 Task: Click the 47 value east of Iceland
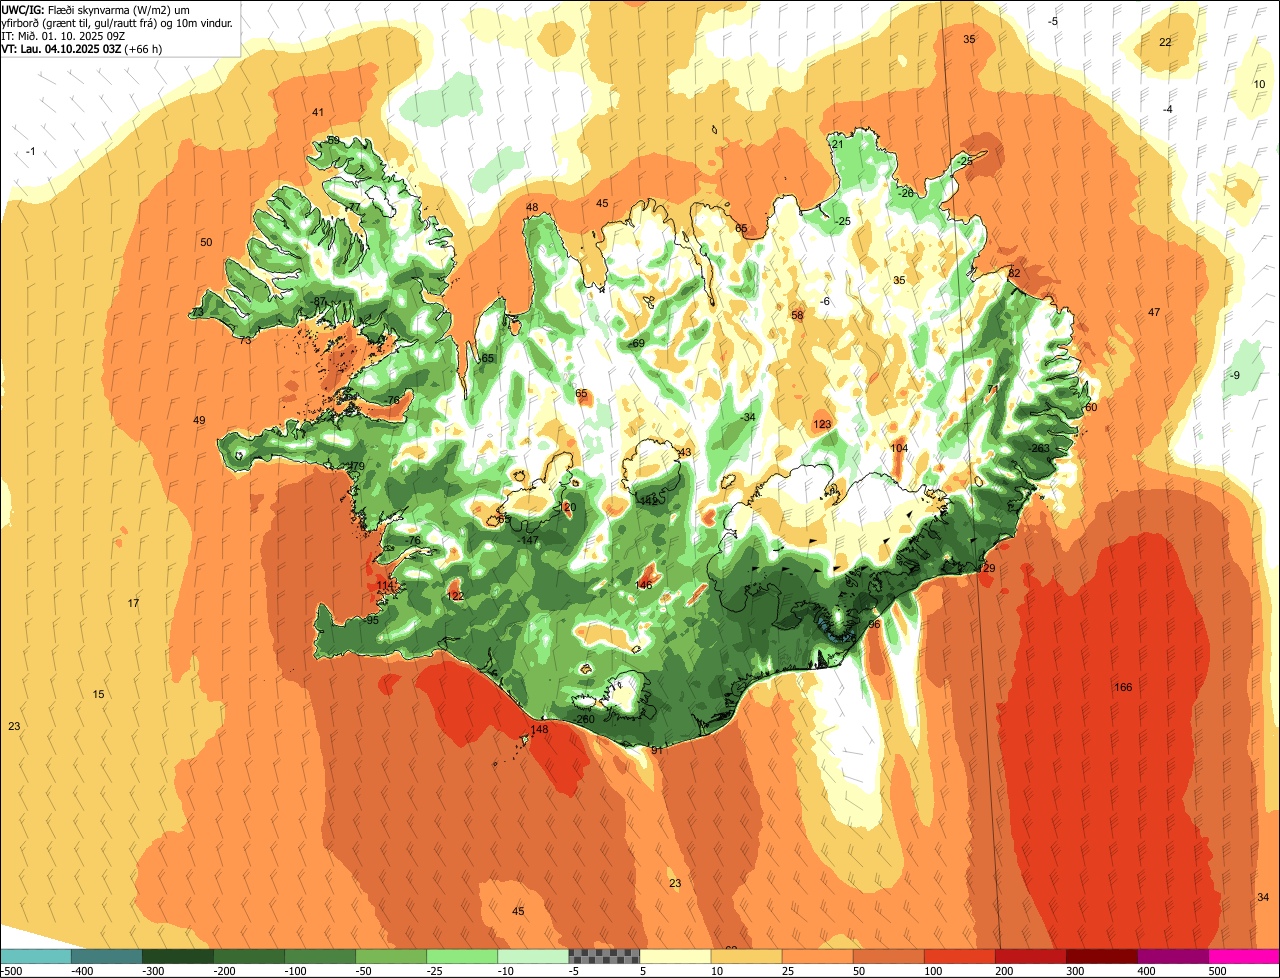tap(1154, 313)
